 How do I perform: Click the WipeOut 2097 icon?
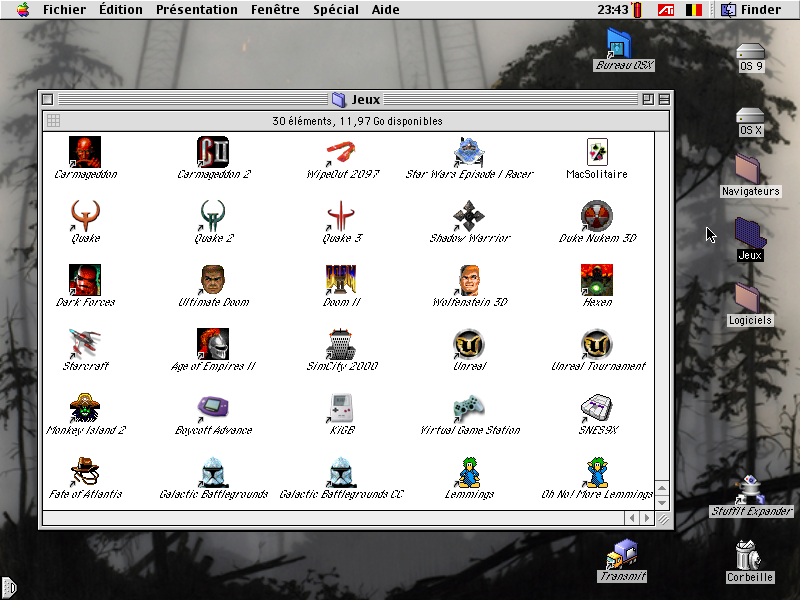[341, 153]
